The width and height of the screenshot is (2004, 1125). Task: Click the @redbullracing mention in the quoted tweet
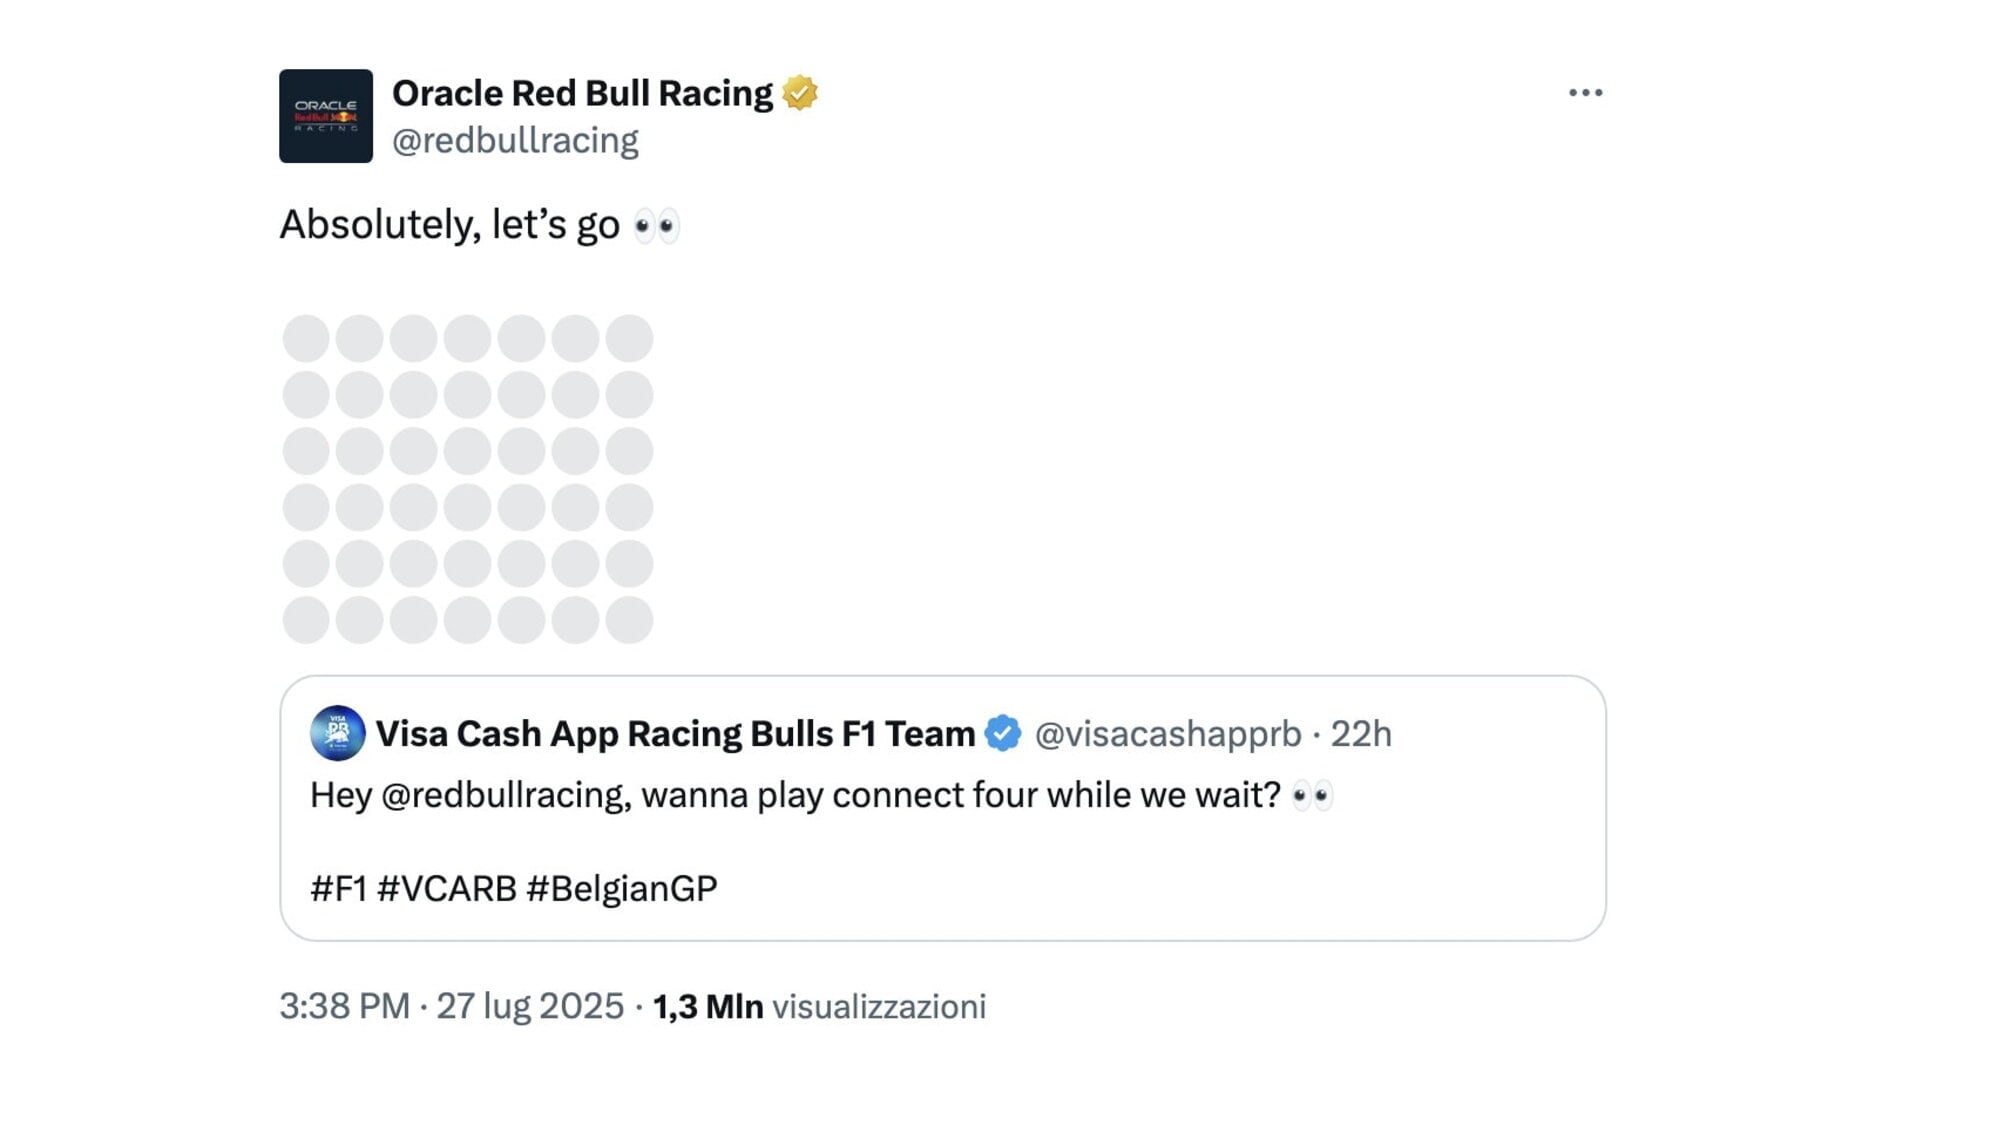click(504, 796)
